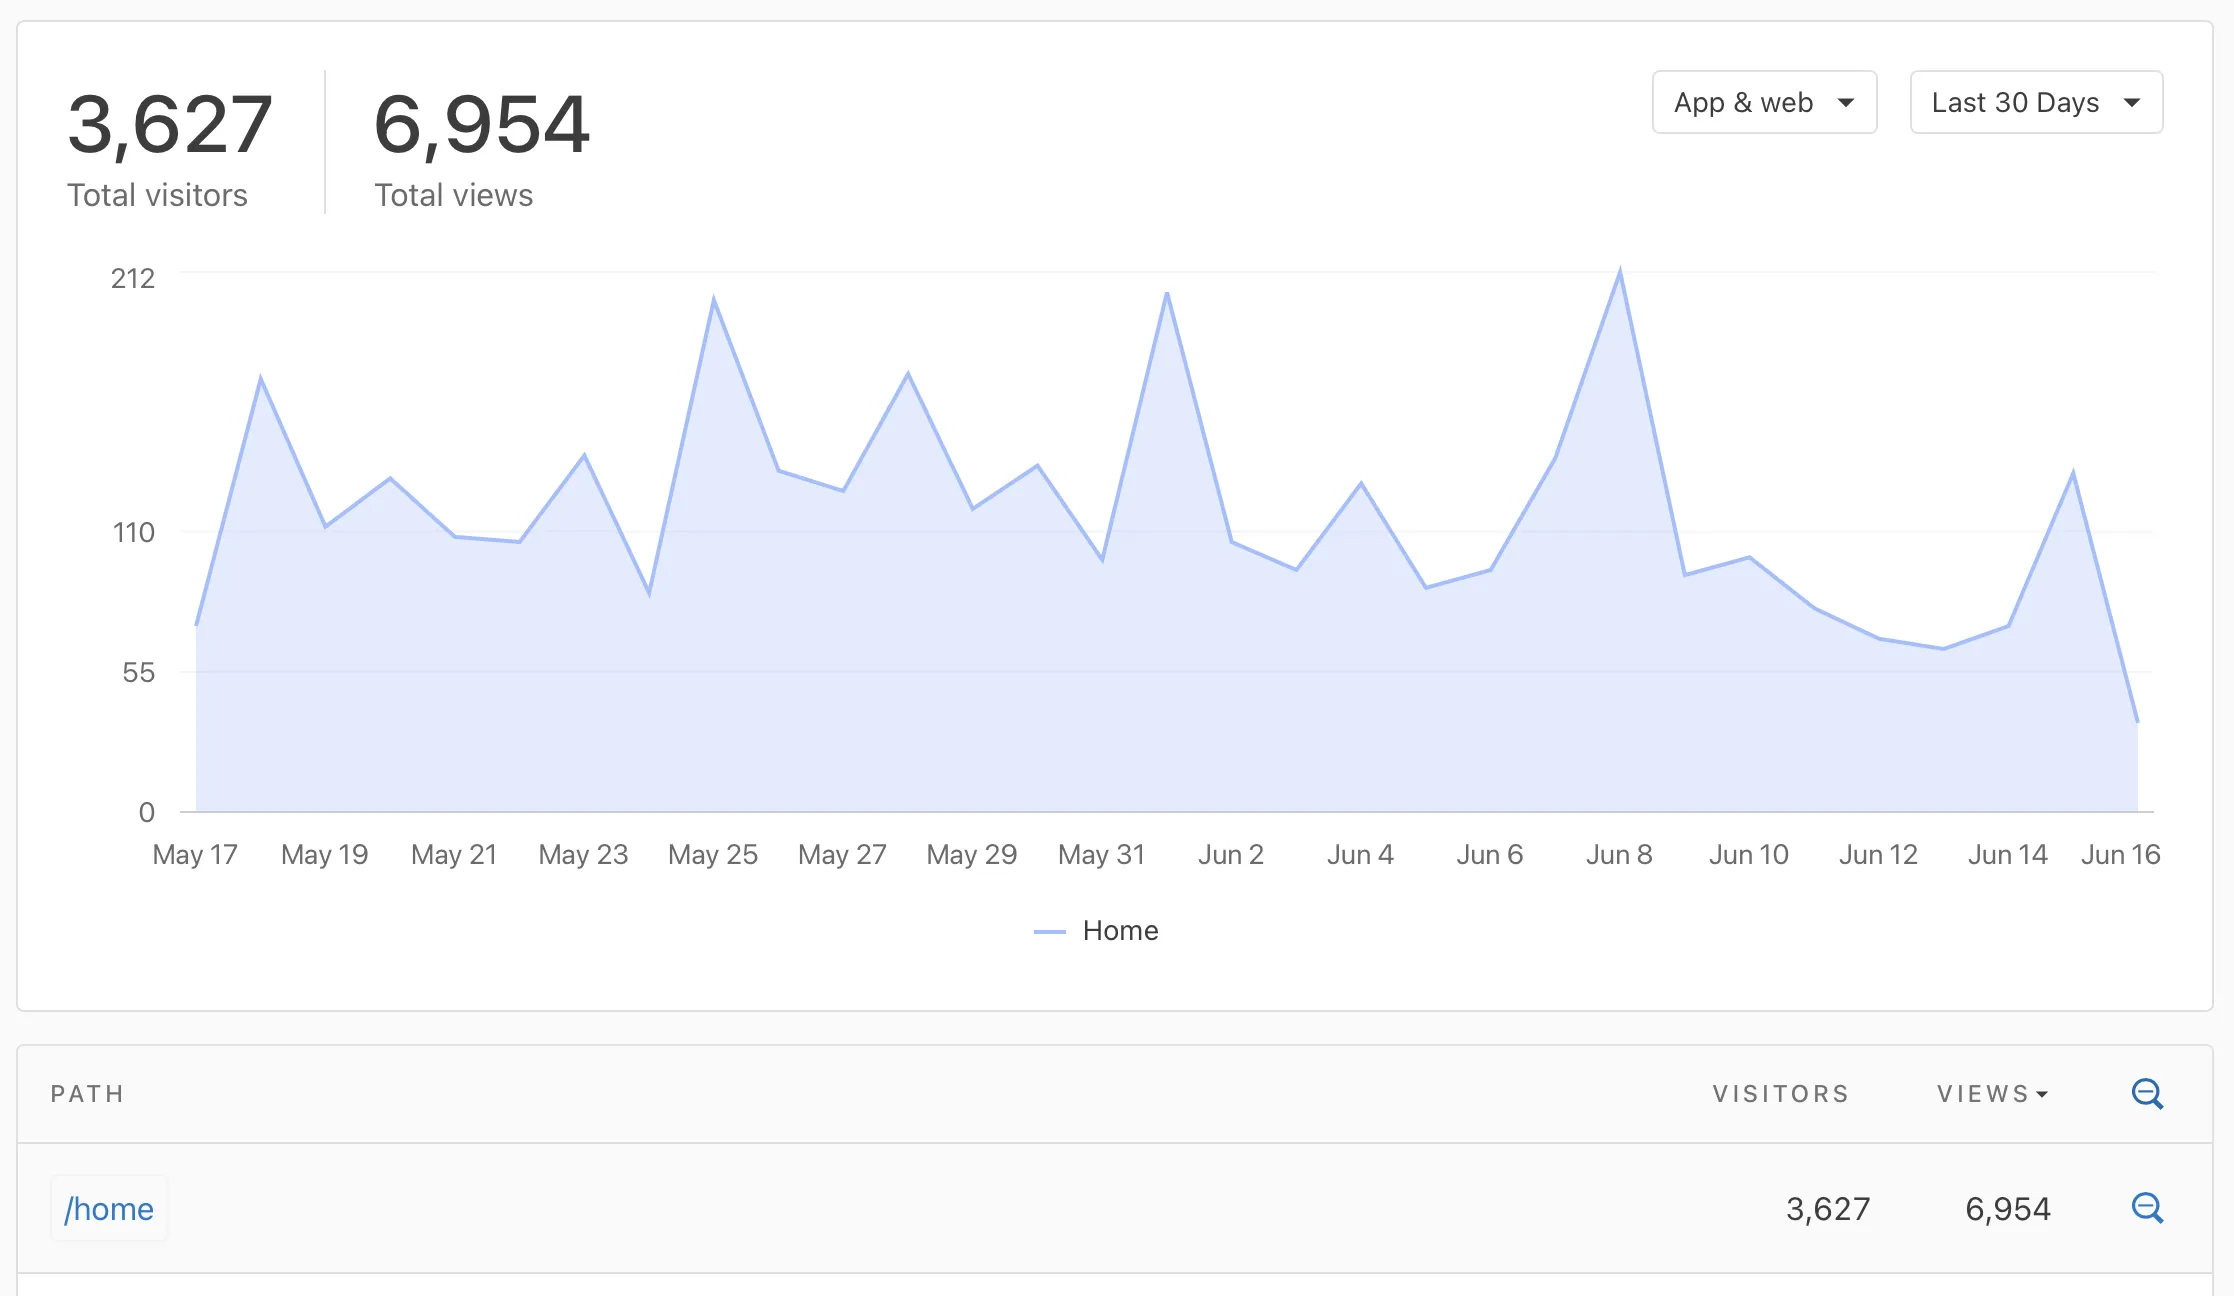Click the PATH column header
Image resolution: width=2234 pixels, height=1296 pixels.
click(88, 1094)
